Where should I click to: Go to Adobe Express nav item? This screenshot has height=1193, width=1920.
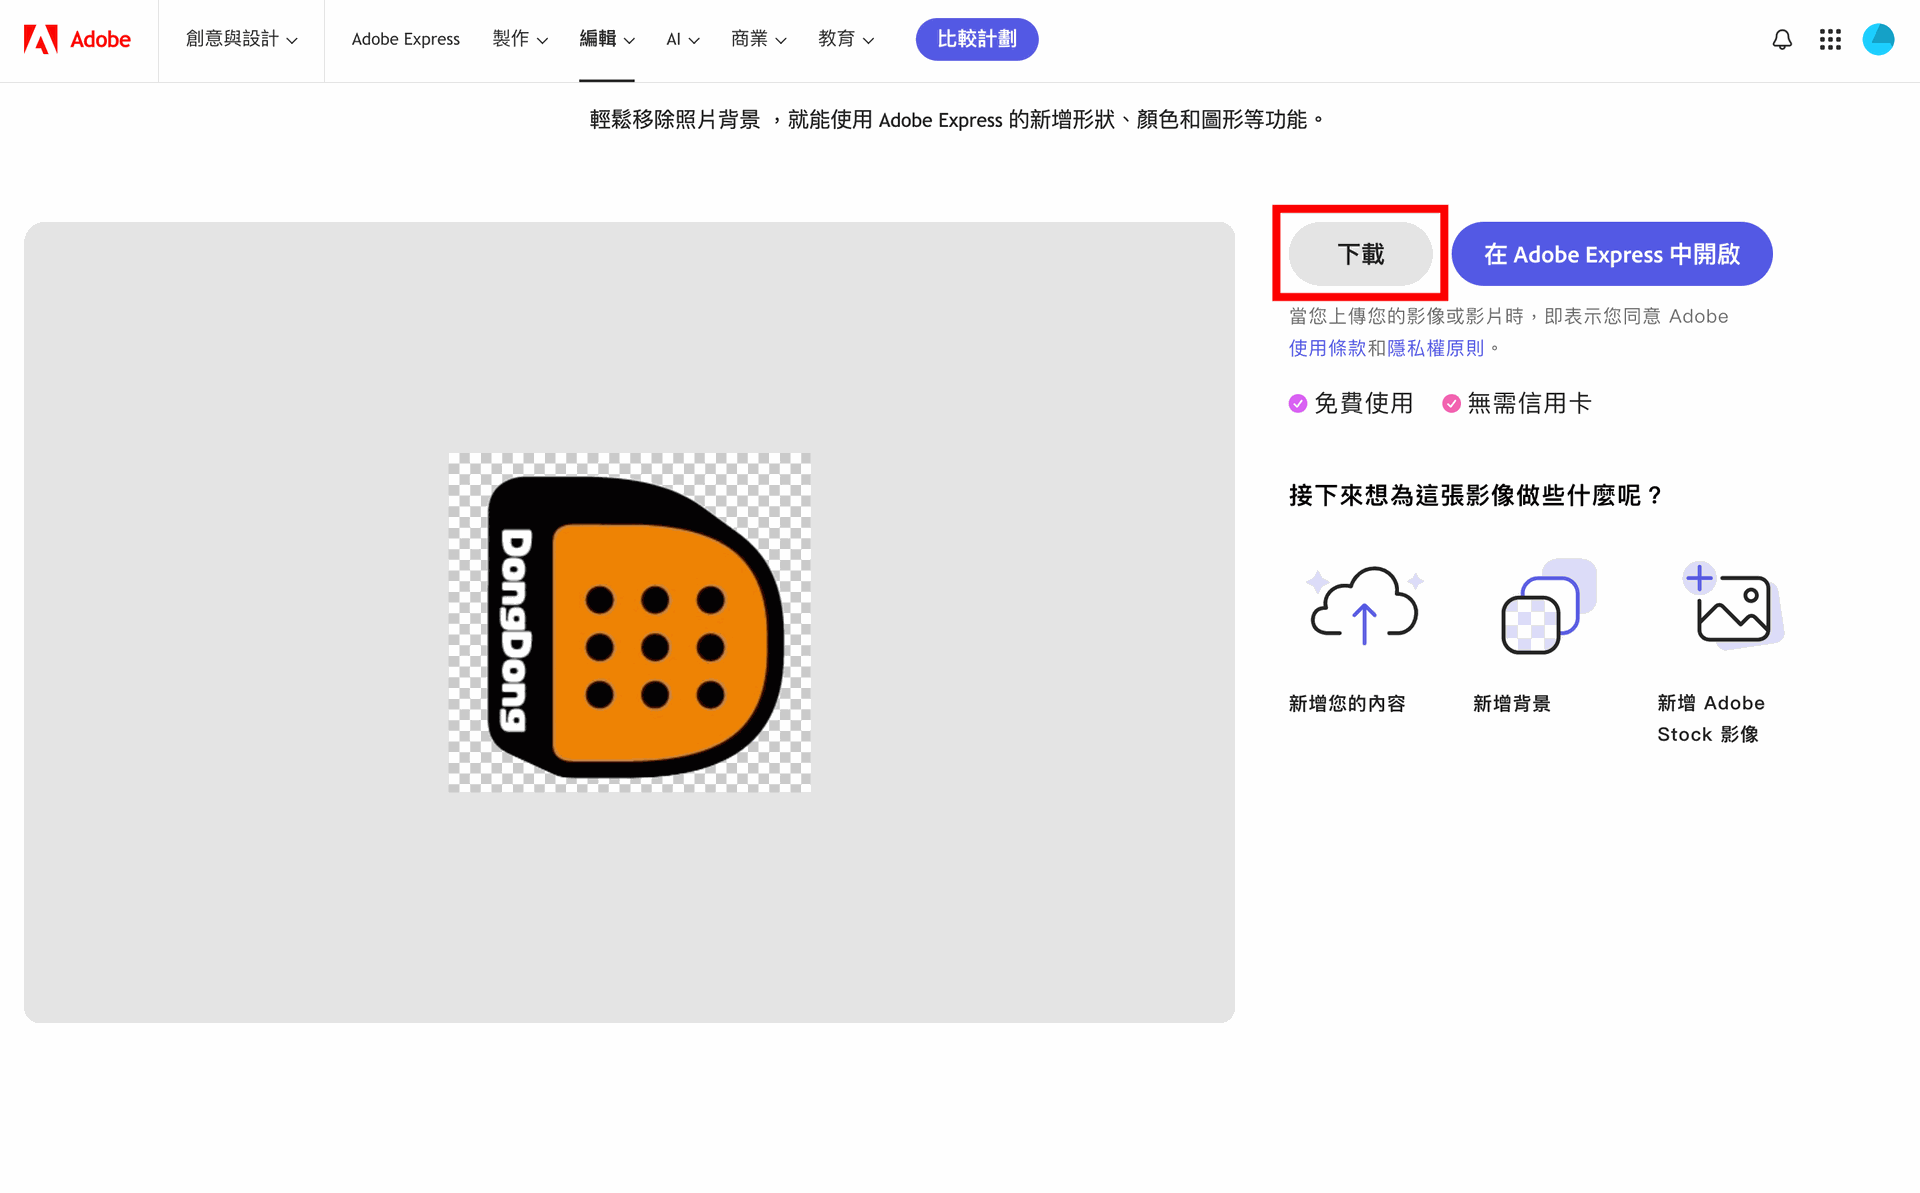[x=406, y=39]
